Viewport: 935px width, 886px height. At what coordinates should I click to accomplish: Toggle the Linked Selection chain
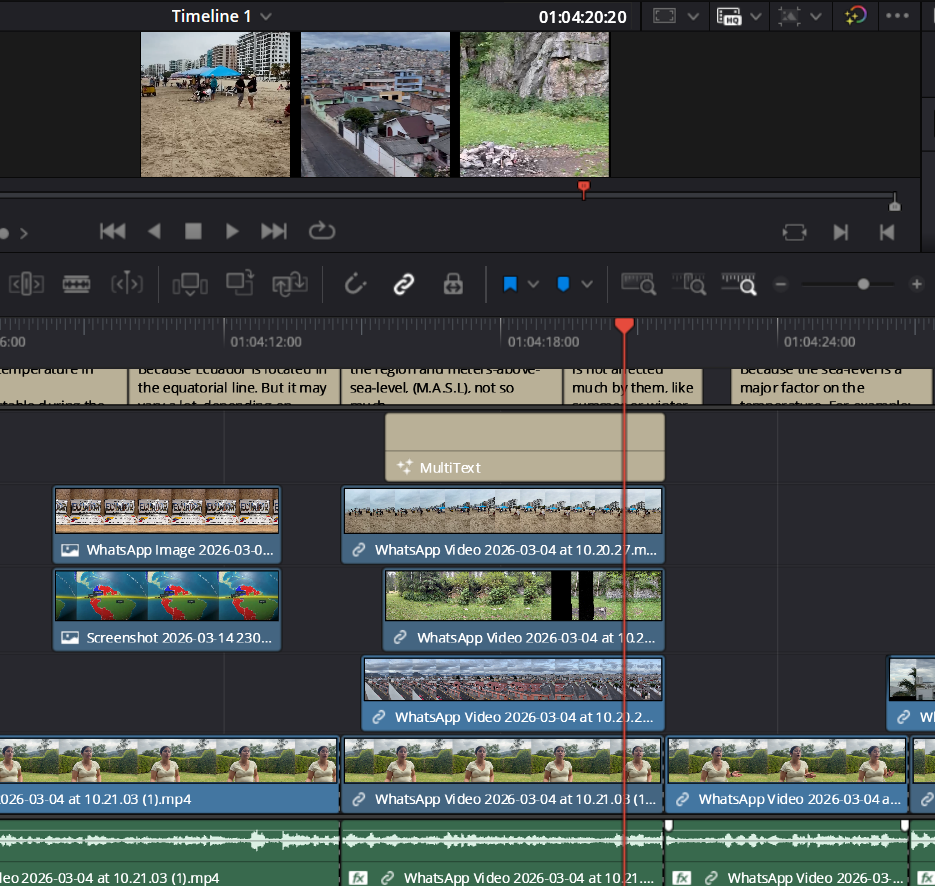[404, 284]
